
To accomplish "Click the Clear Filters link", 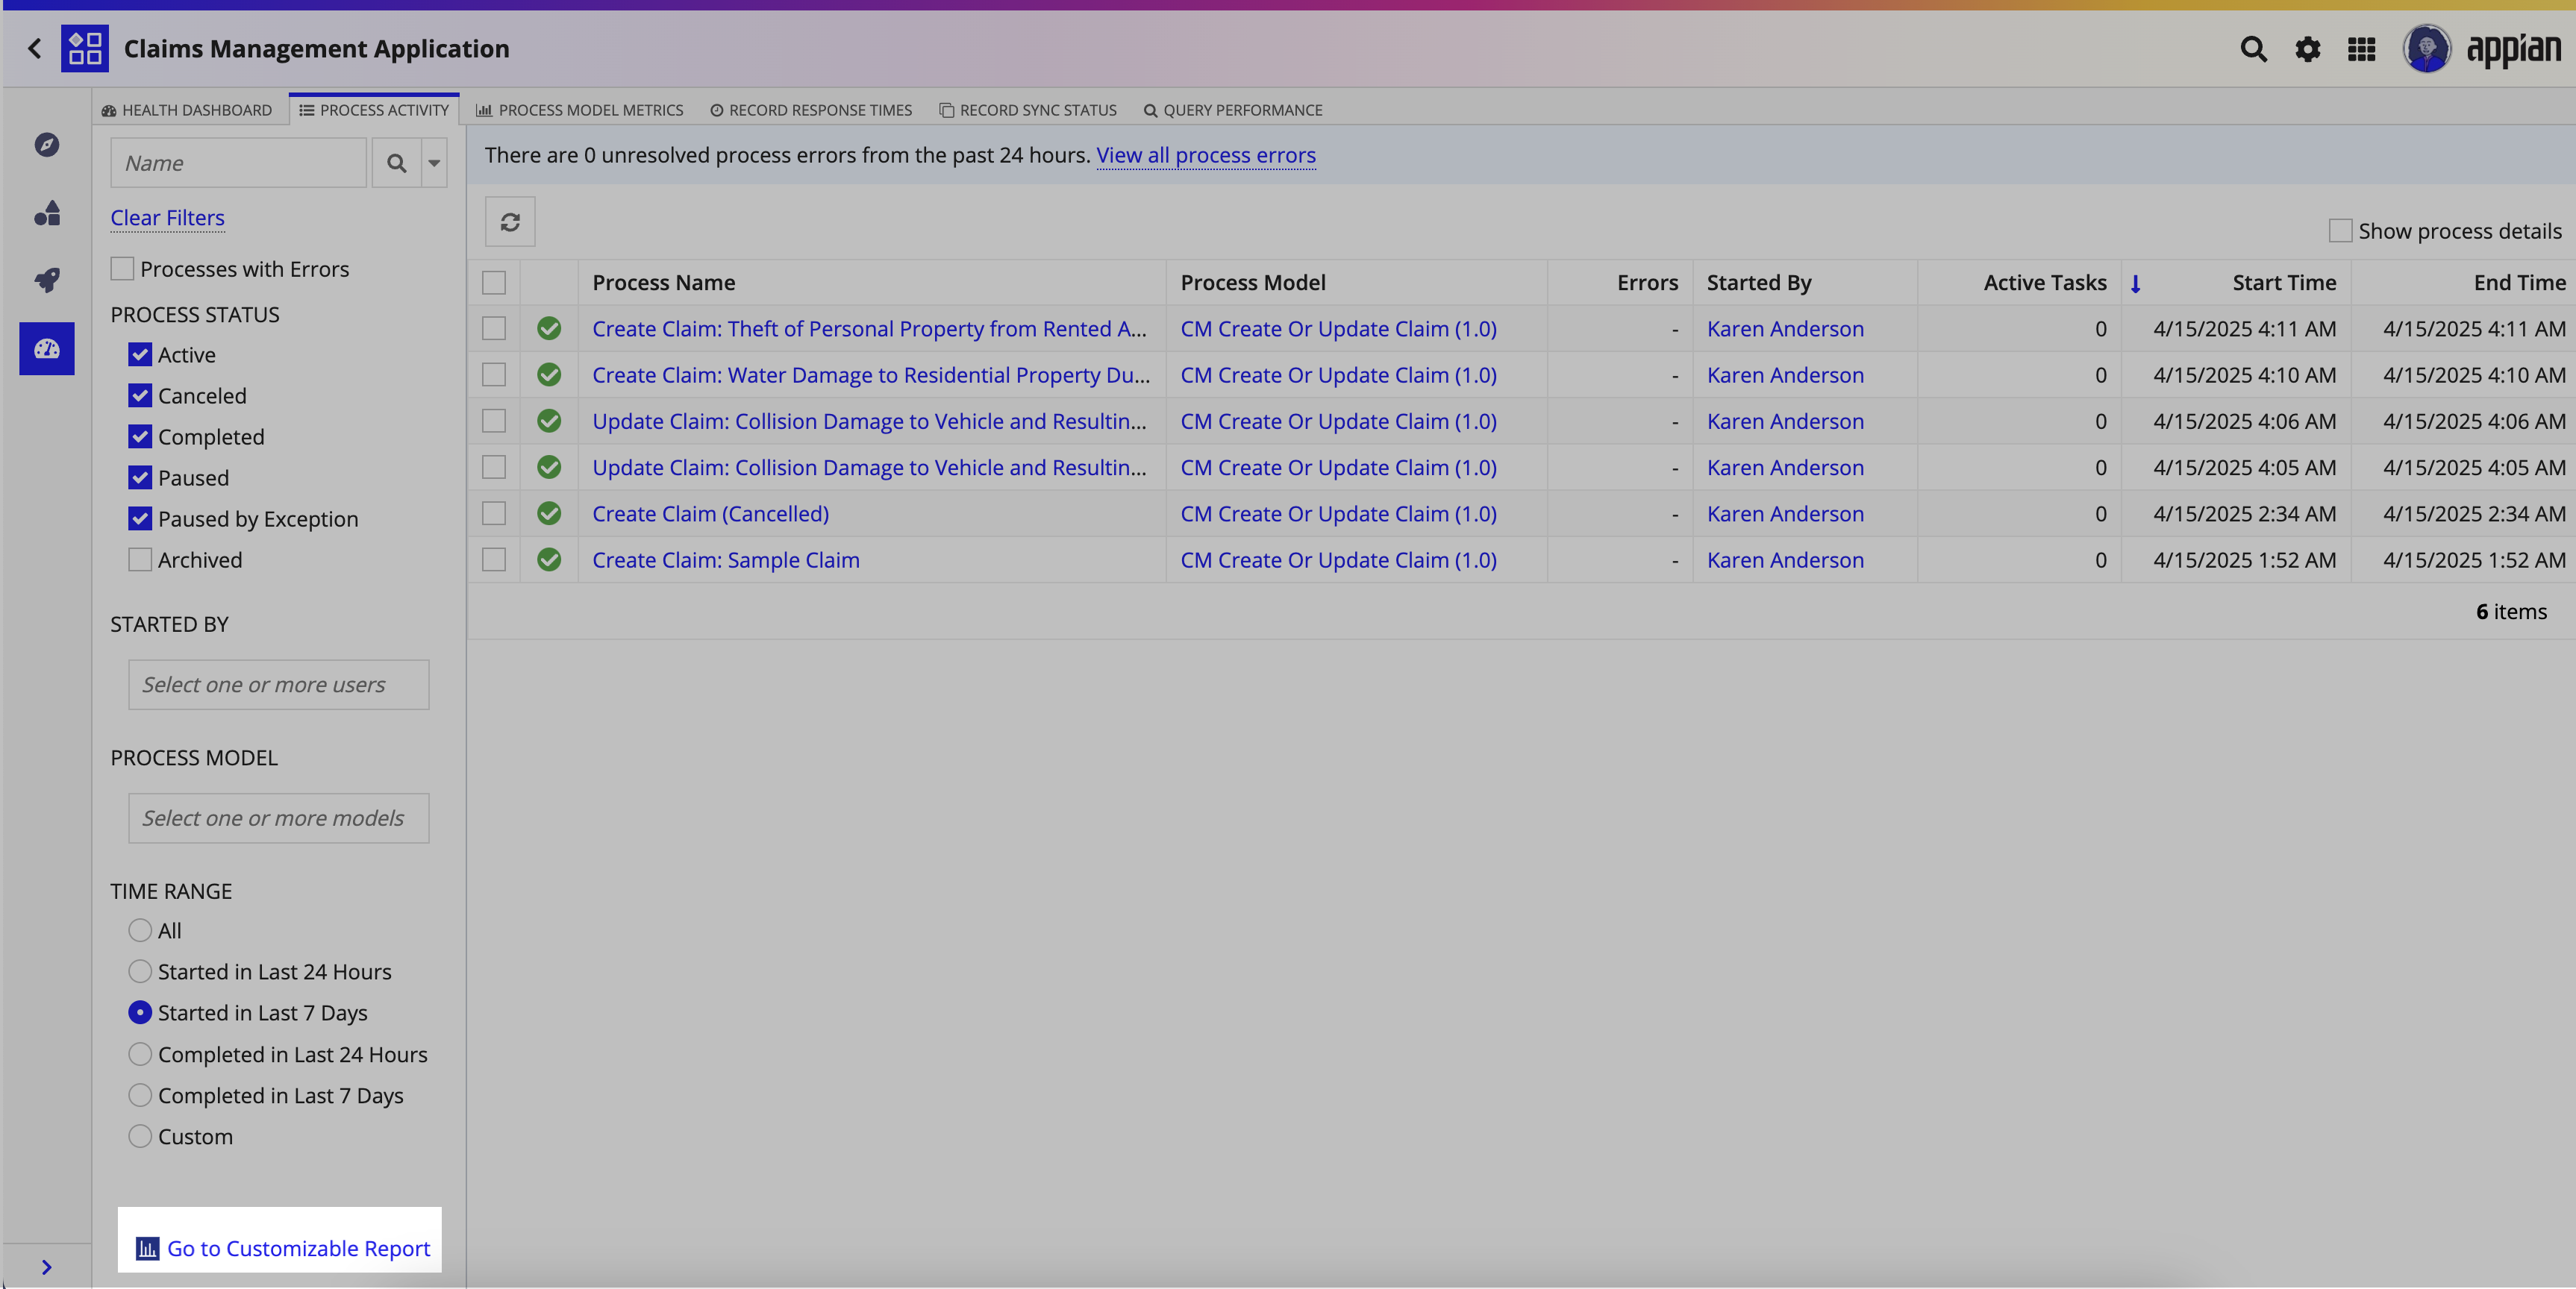I will click(167, 218).
